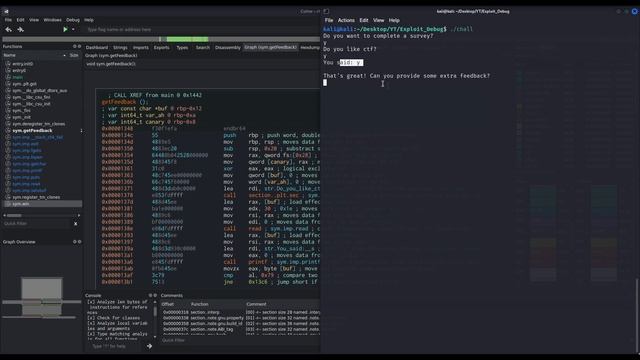Click the function icon beside sym.win
Image resolution: width=640 pixels, height=360 pixels.
click(8, 204)
